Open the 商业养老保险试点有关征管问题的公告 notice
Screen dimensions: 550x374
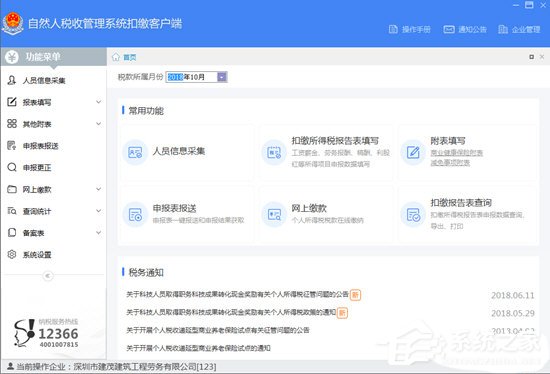point(218,330)
